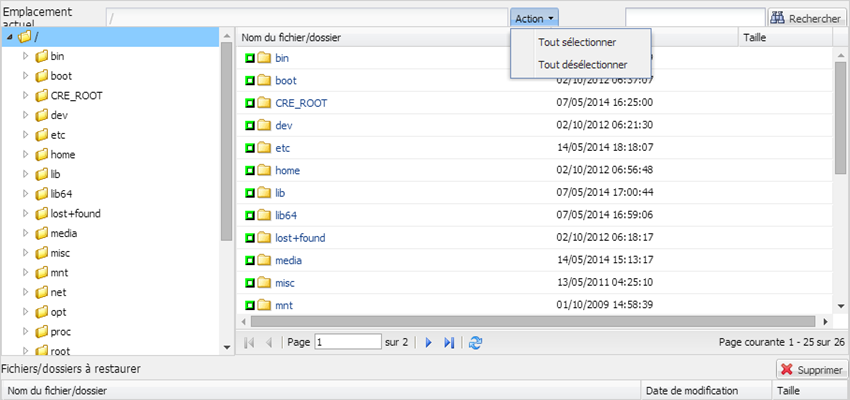The height and width of the screenshot is (400, 850).
Task: Click the net folder icon in tree
Action: click(42, 292)
